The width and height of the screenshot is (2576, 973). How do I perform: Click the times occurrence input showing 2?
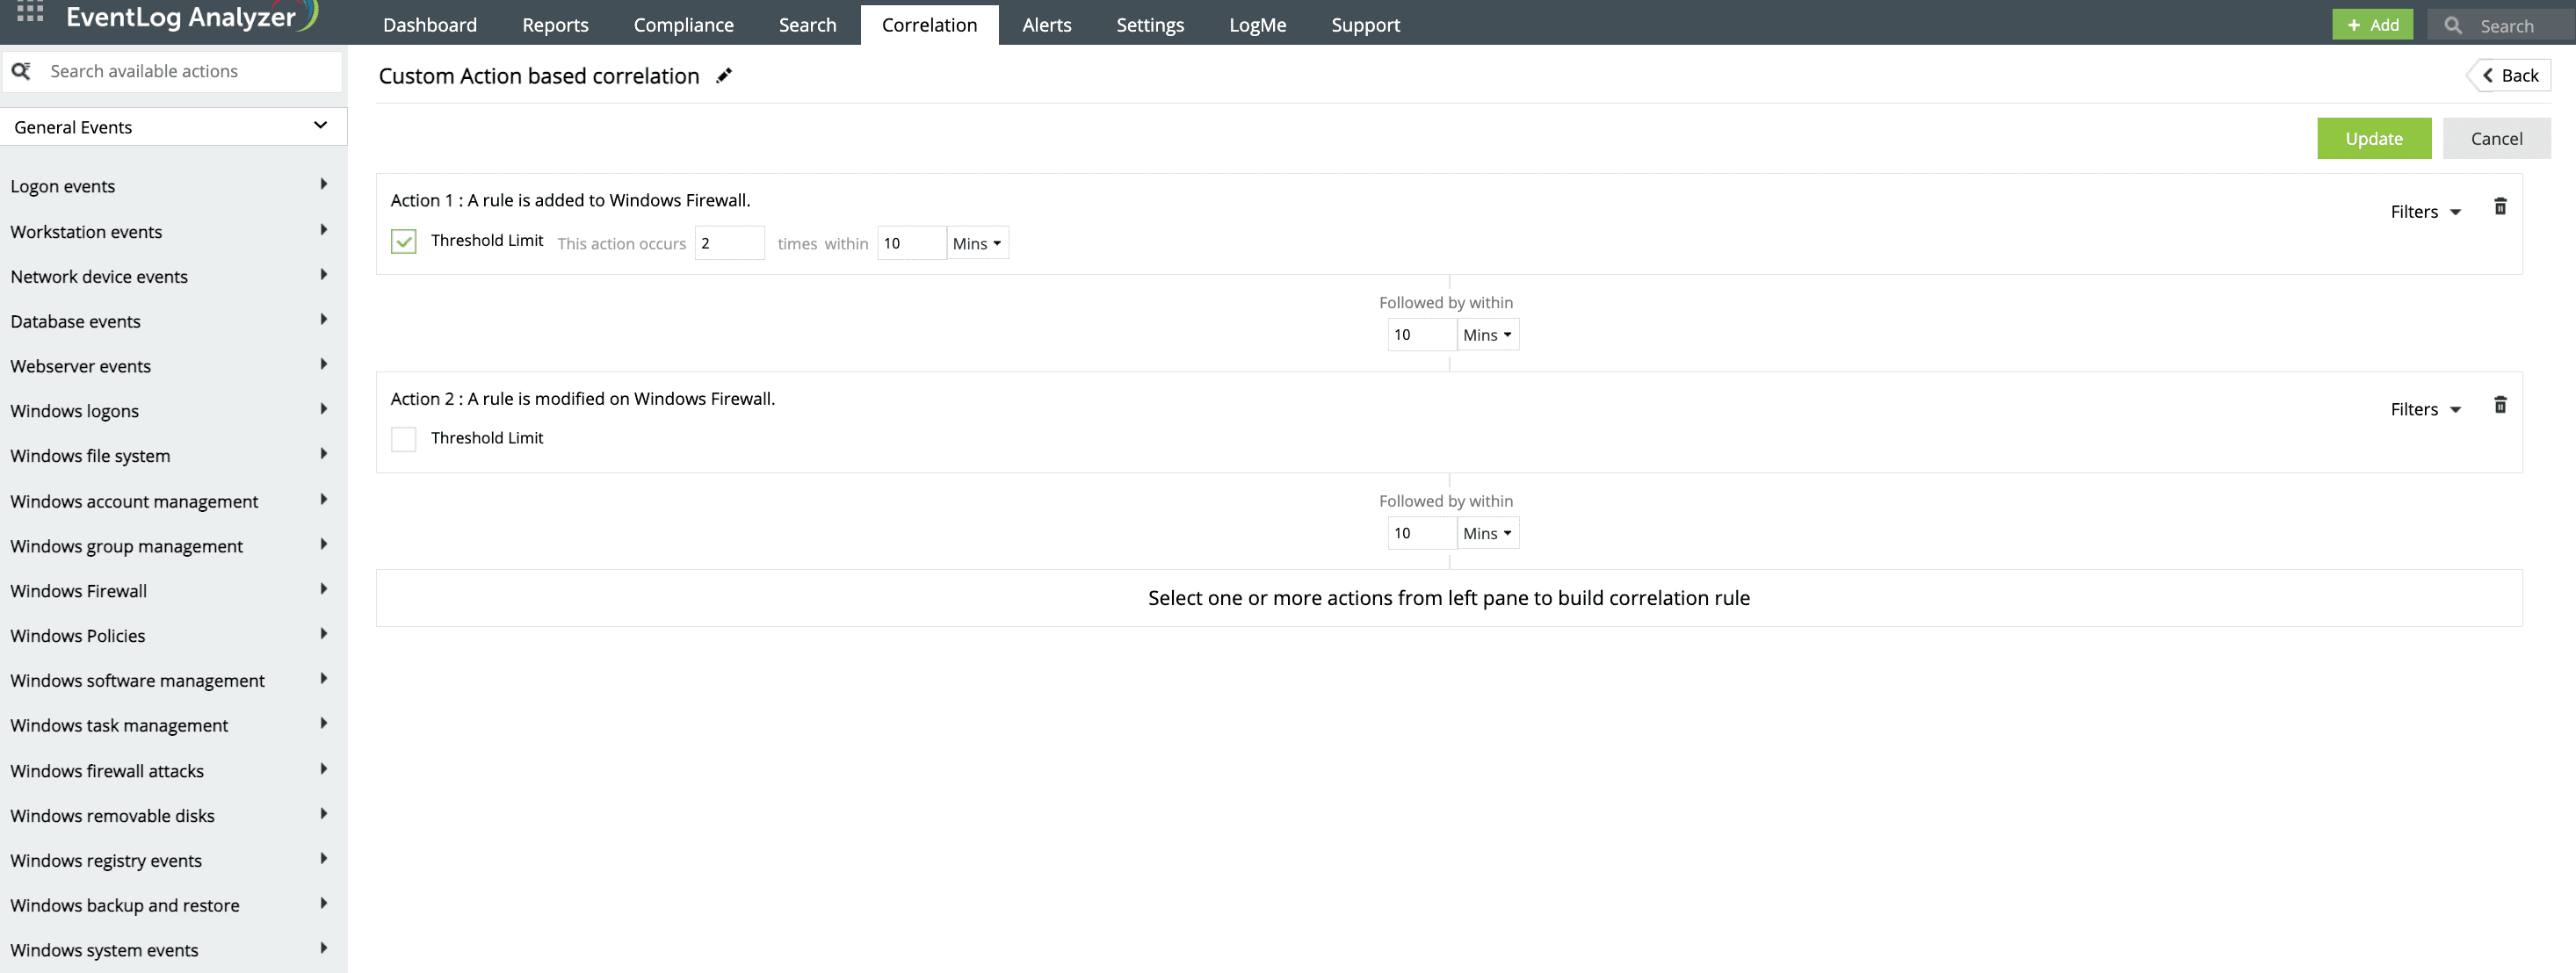pos(730,243)
